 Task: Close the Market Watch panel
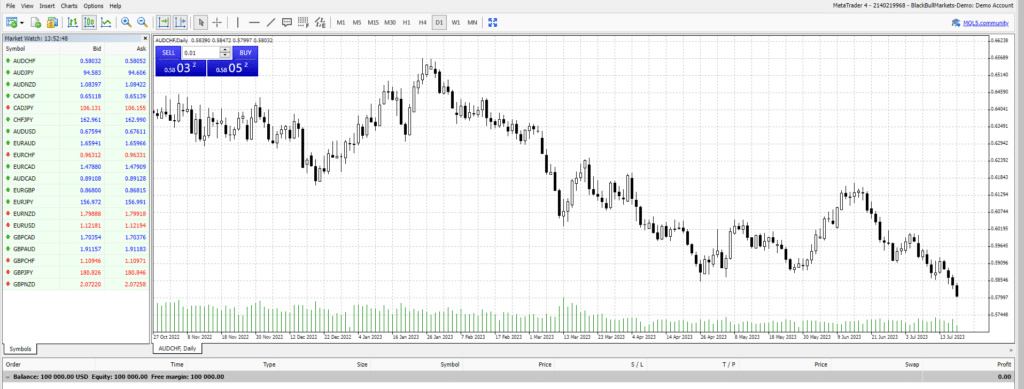145,39
